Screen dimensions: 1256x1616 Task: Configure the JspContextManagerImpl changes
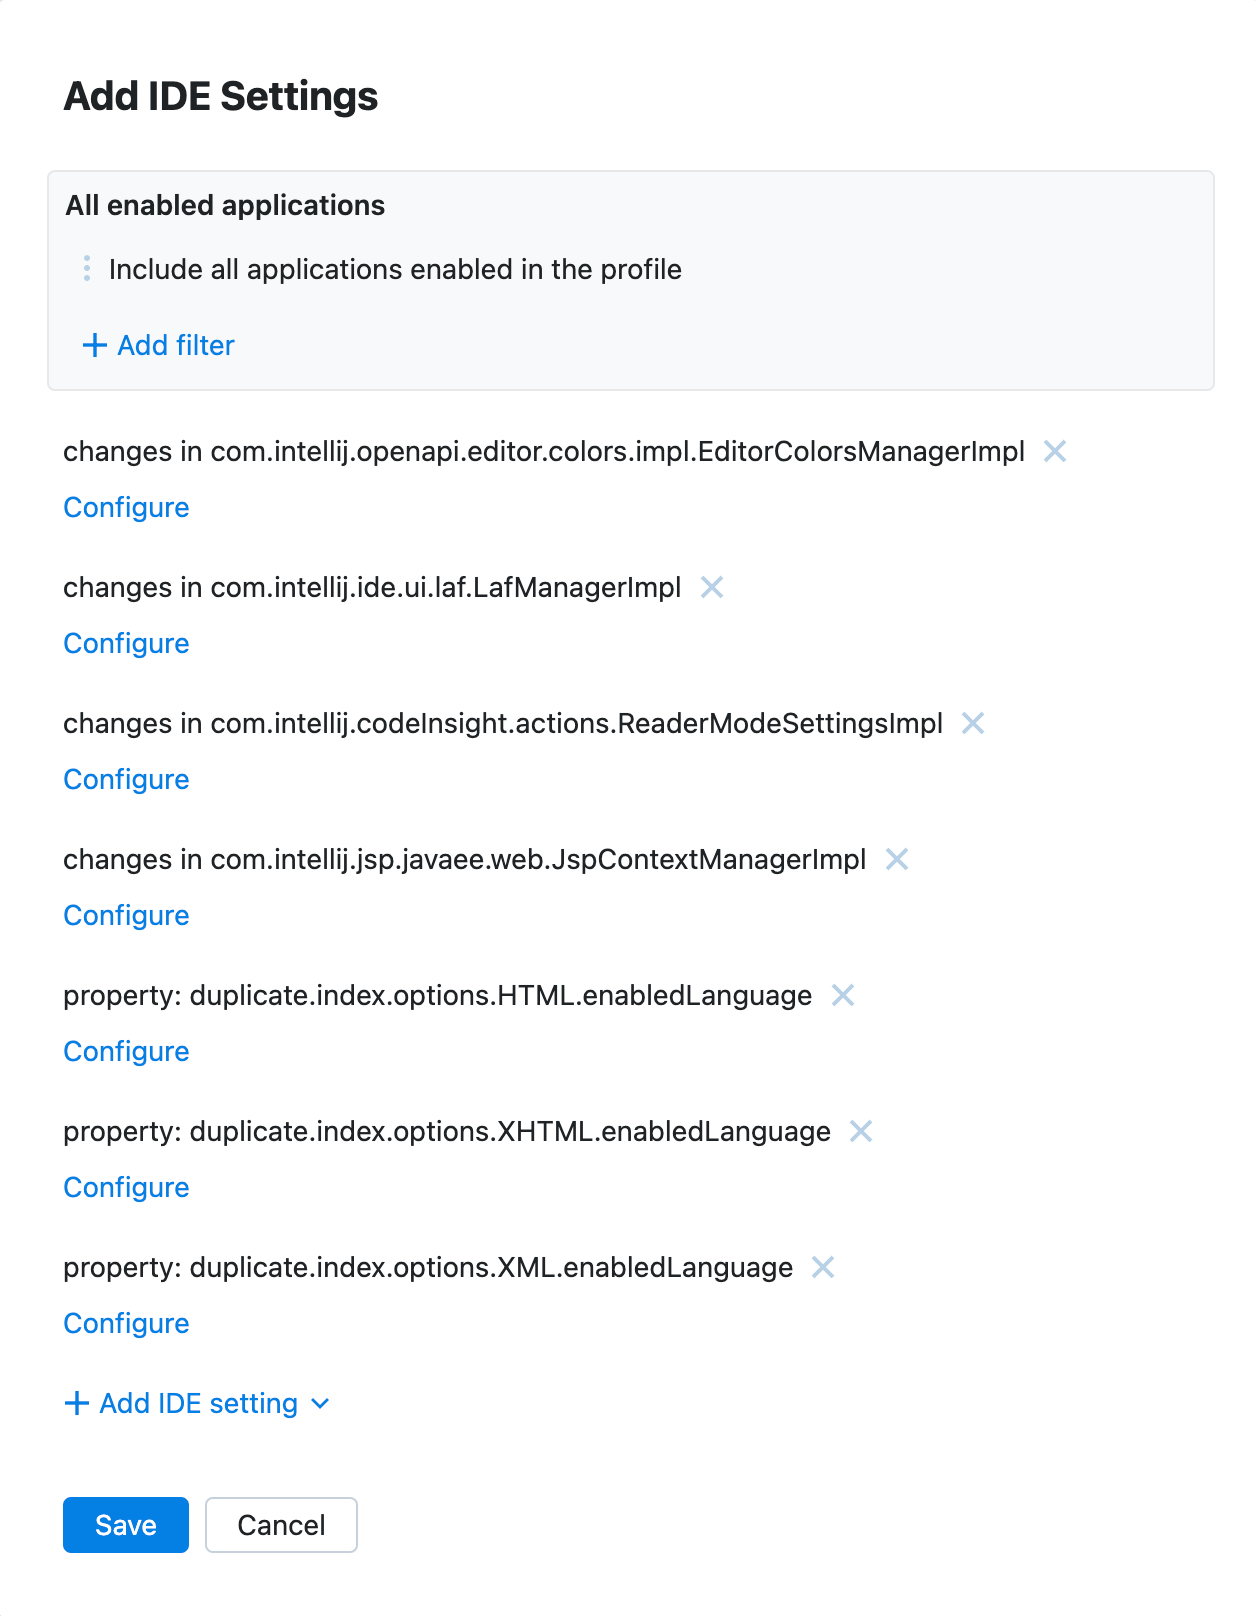[x=125, y=915]
